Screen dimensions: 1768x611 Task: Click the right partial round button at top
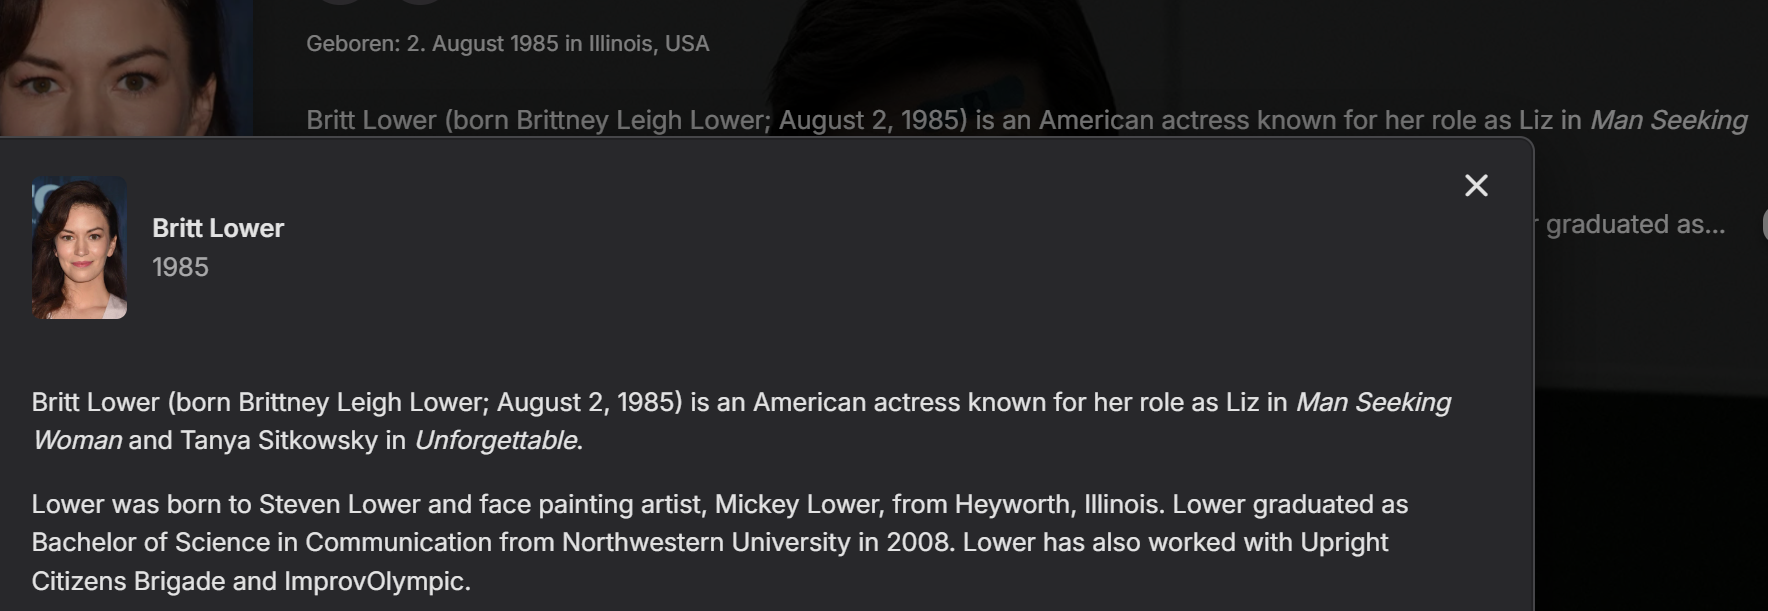pyautogui.click(x=420, y=3)
